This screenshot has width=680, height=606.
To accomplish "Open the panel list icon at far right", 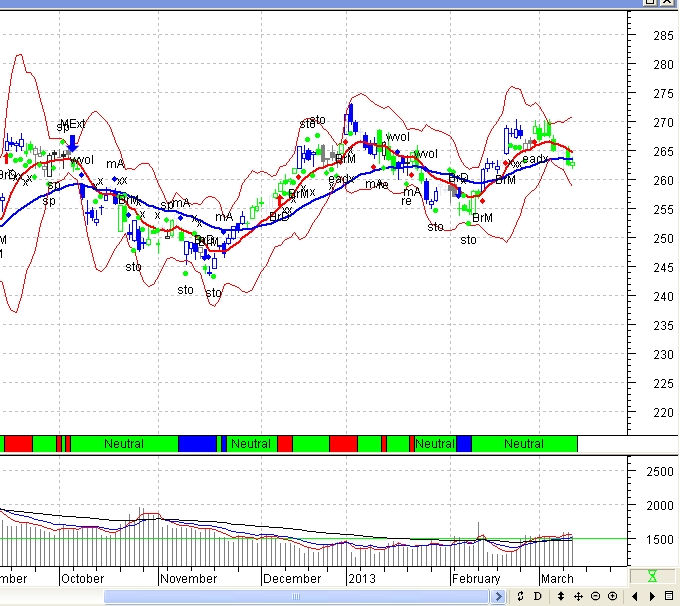I will pos(669,597).
